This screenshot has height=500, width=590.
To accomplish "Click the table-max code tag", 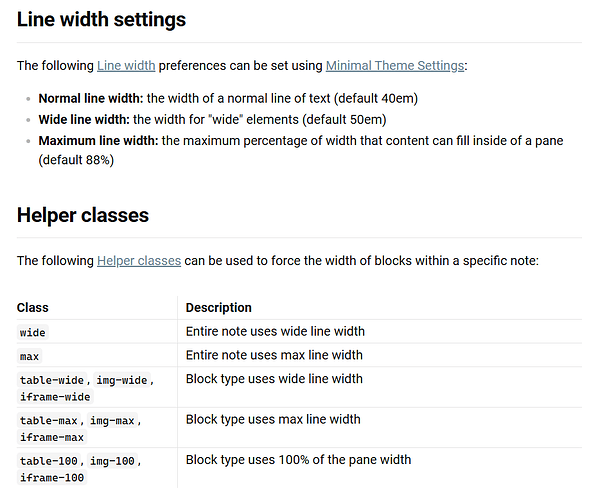I will 49,420.
